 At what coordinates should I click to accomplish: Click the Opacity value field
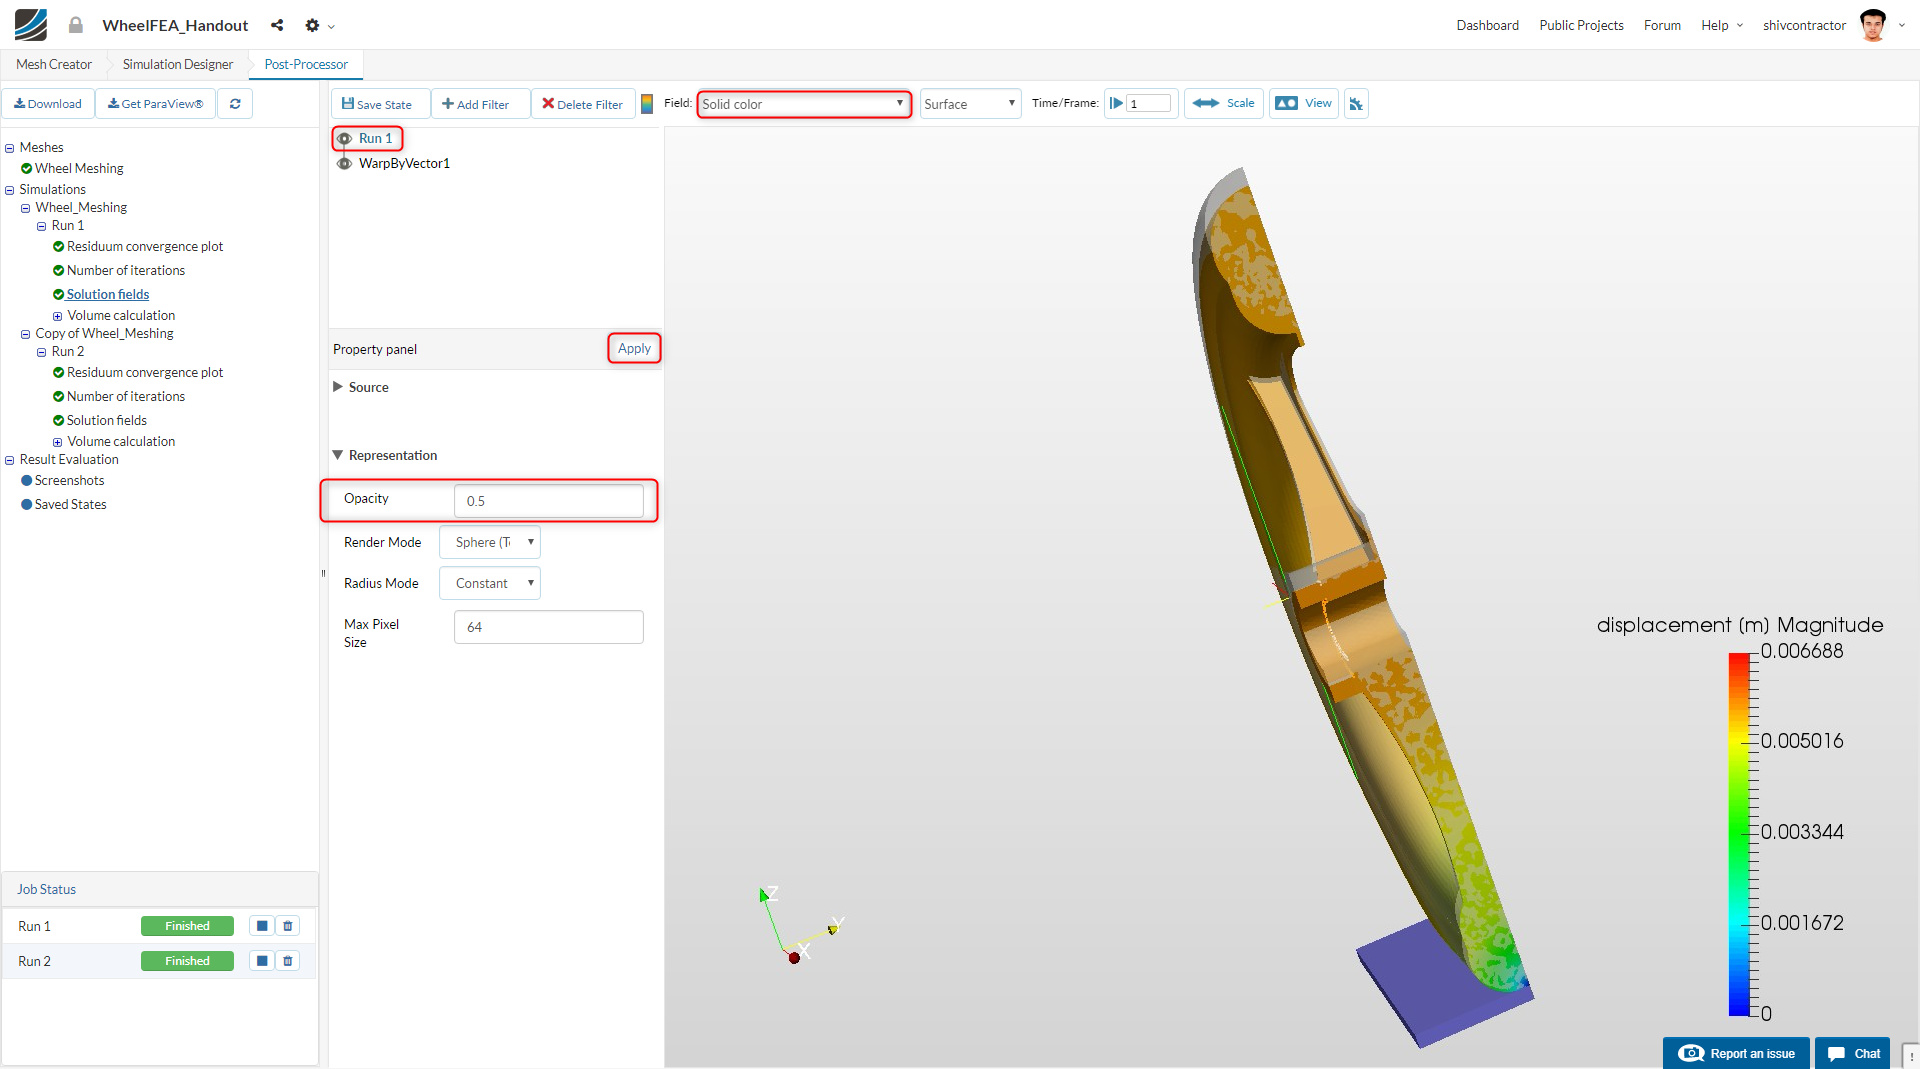(x=549, y=501)
